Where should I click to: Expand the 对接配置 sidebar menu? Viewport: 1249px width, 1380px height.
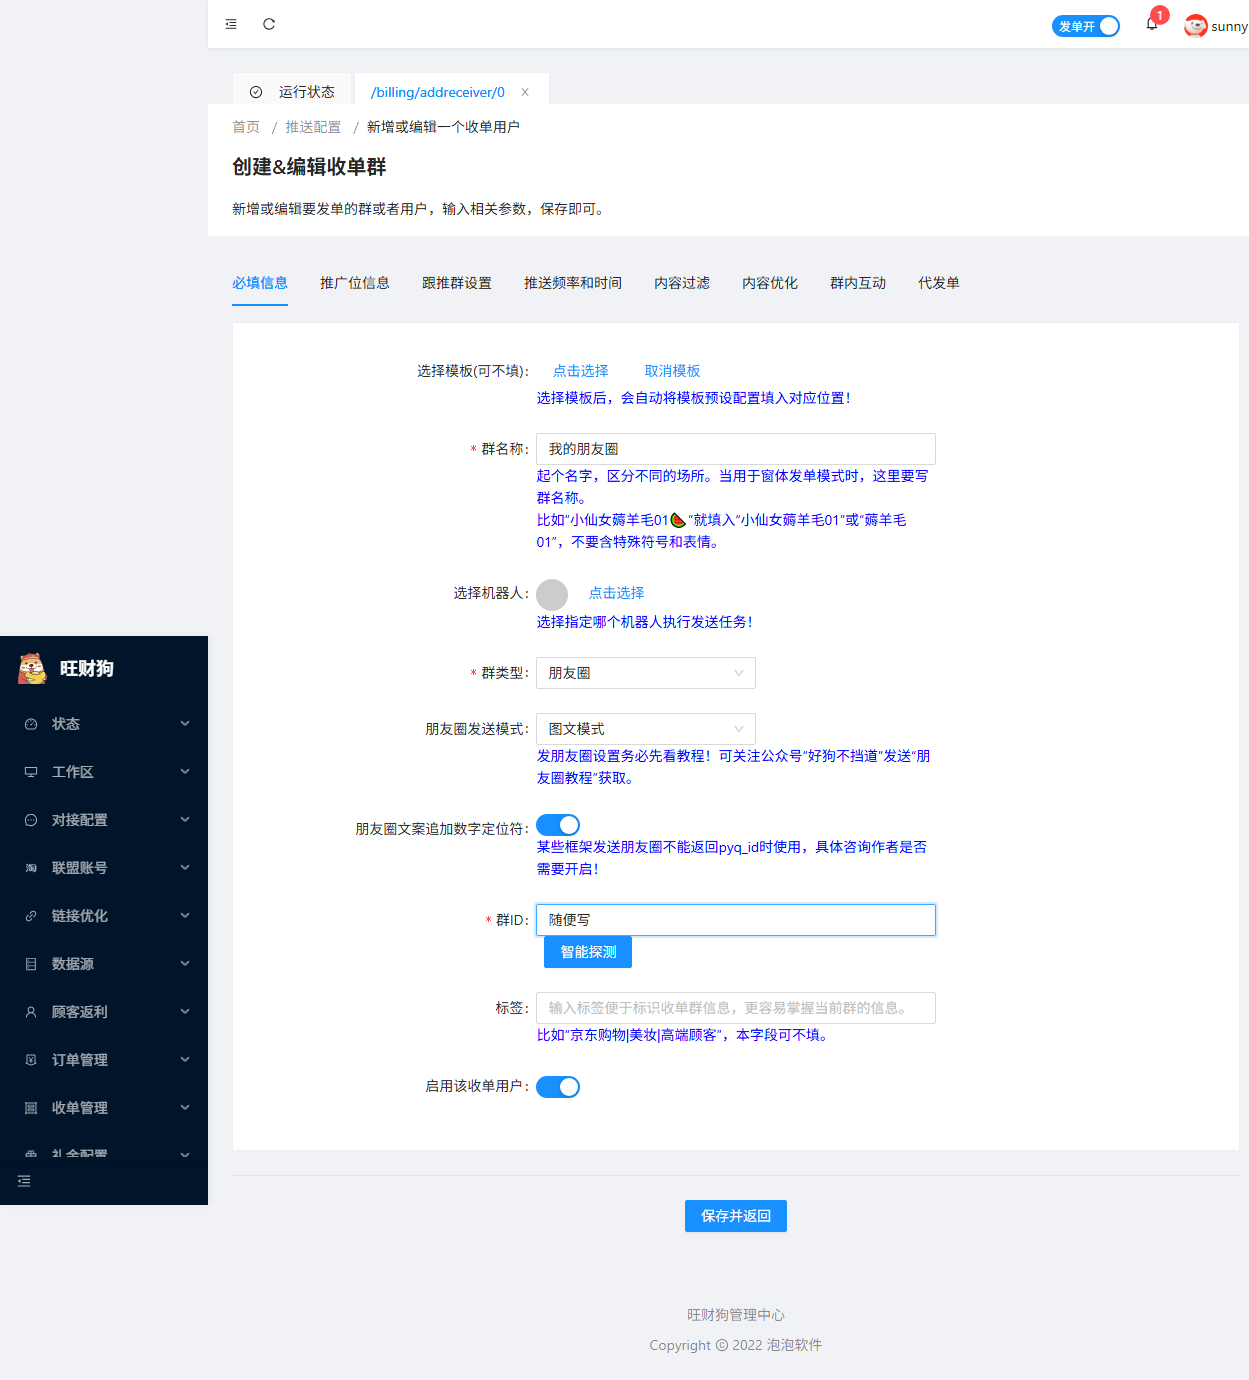[x=185, y=820]
